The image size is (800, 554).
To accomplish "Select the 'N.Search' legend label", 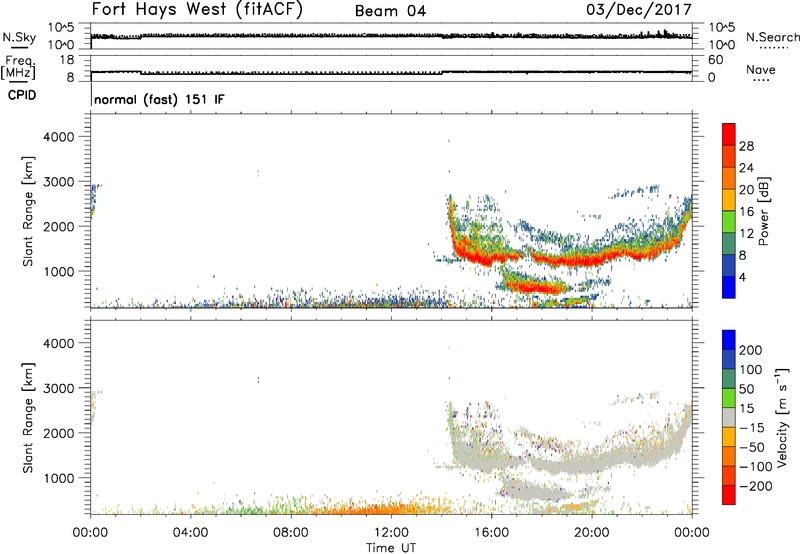I will [x=772, y=37].
